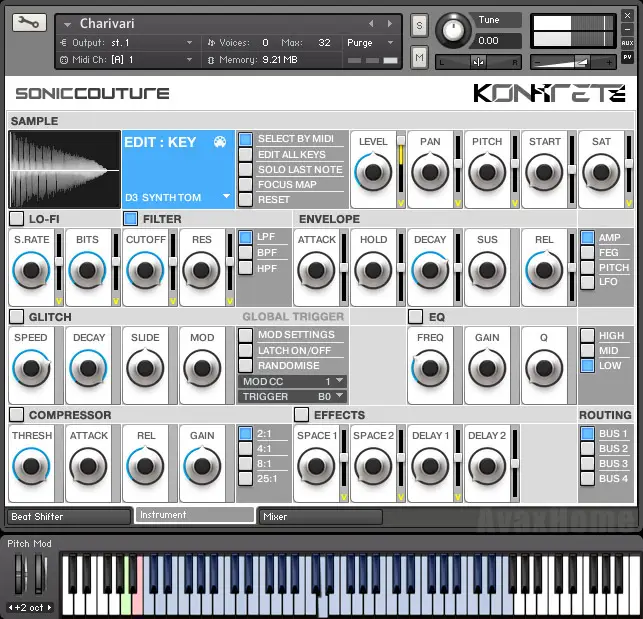Enable the COMPRESSOR checkbox
The width and height of the screenshot is (643, 619).
16,414
